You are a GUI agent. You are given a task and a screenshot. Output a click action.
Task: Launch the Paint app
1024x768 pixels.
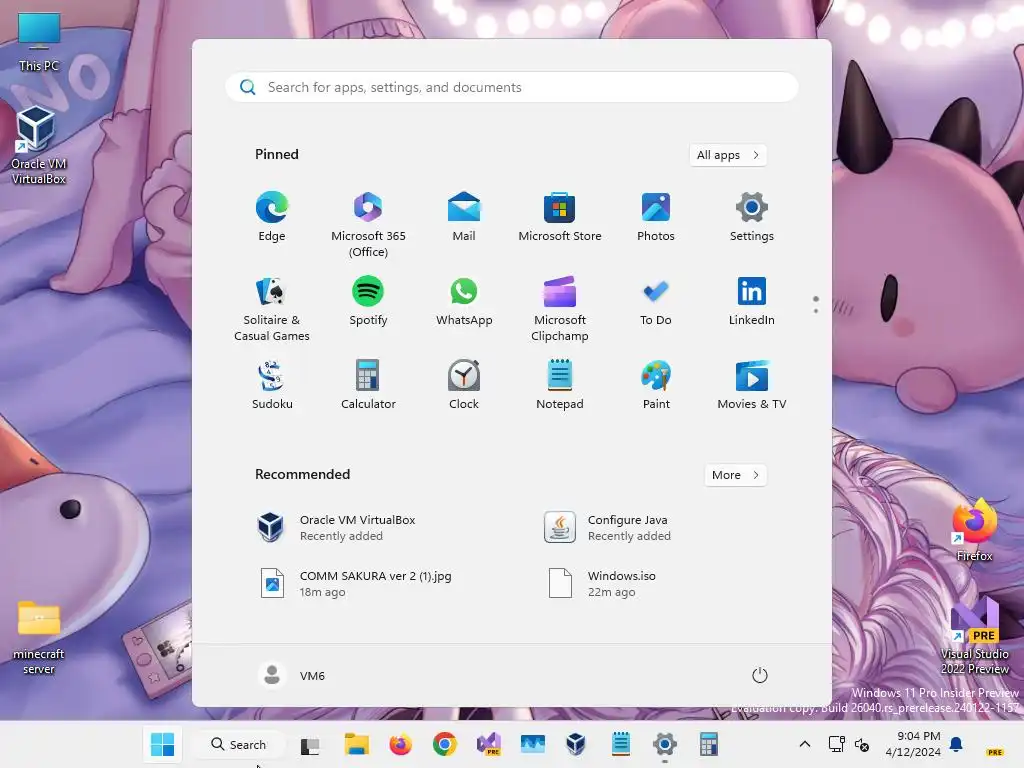pos(656,385)
